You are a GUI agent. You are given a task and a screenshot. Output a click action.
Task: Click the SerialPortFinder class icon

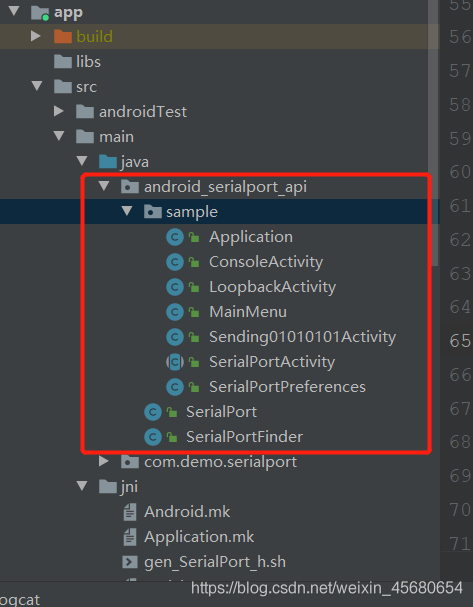pos(153,437)
